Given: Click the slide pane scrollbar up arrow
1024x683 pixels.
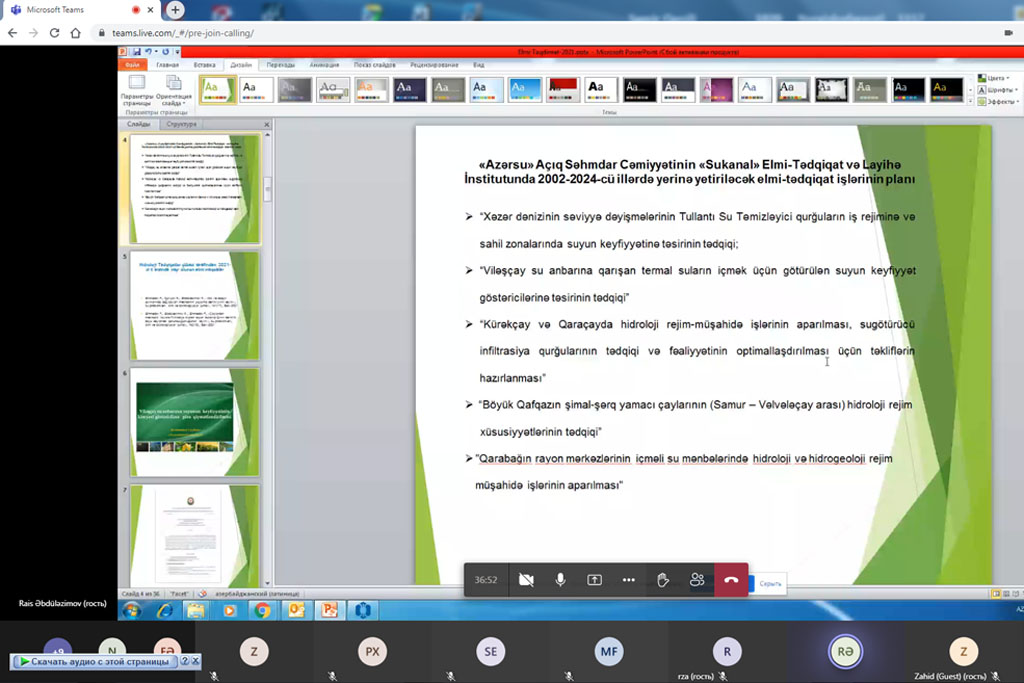Looking at the screenshot, I should coord(267,135).
